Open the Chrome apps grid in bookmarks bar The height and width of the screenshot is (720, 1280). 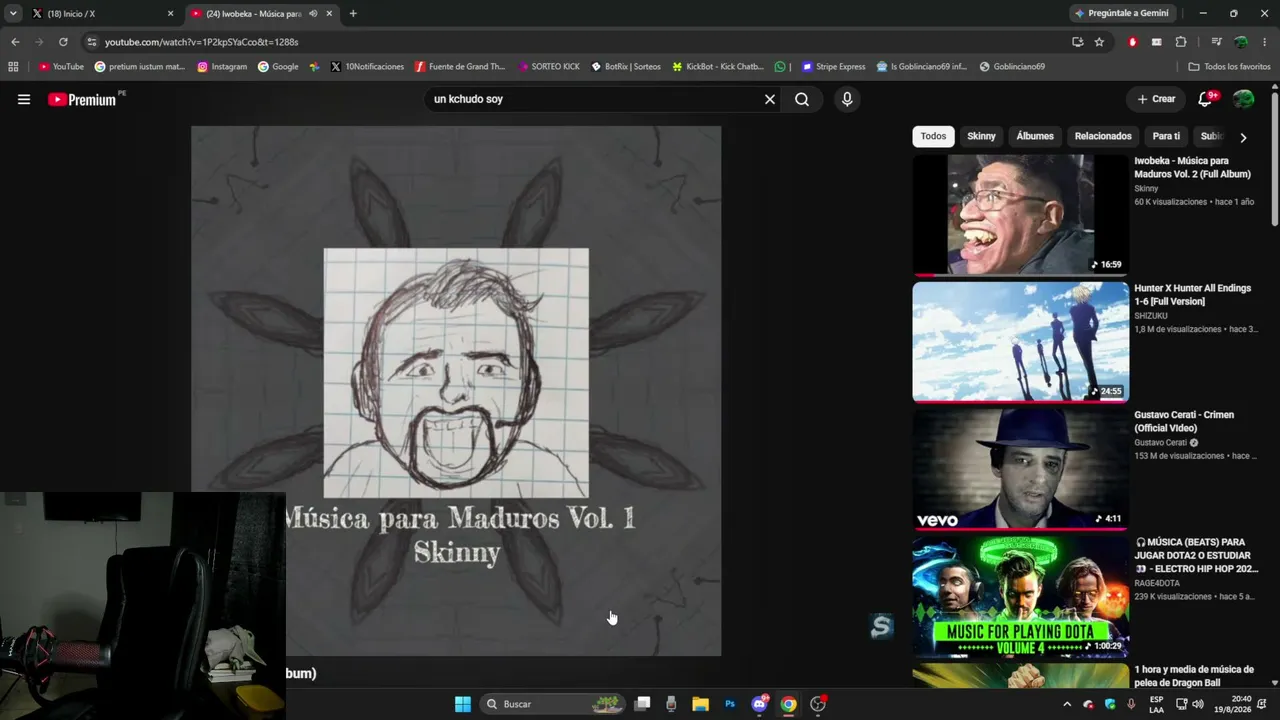click(13, 67)
